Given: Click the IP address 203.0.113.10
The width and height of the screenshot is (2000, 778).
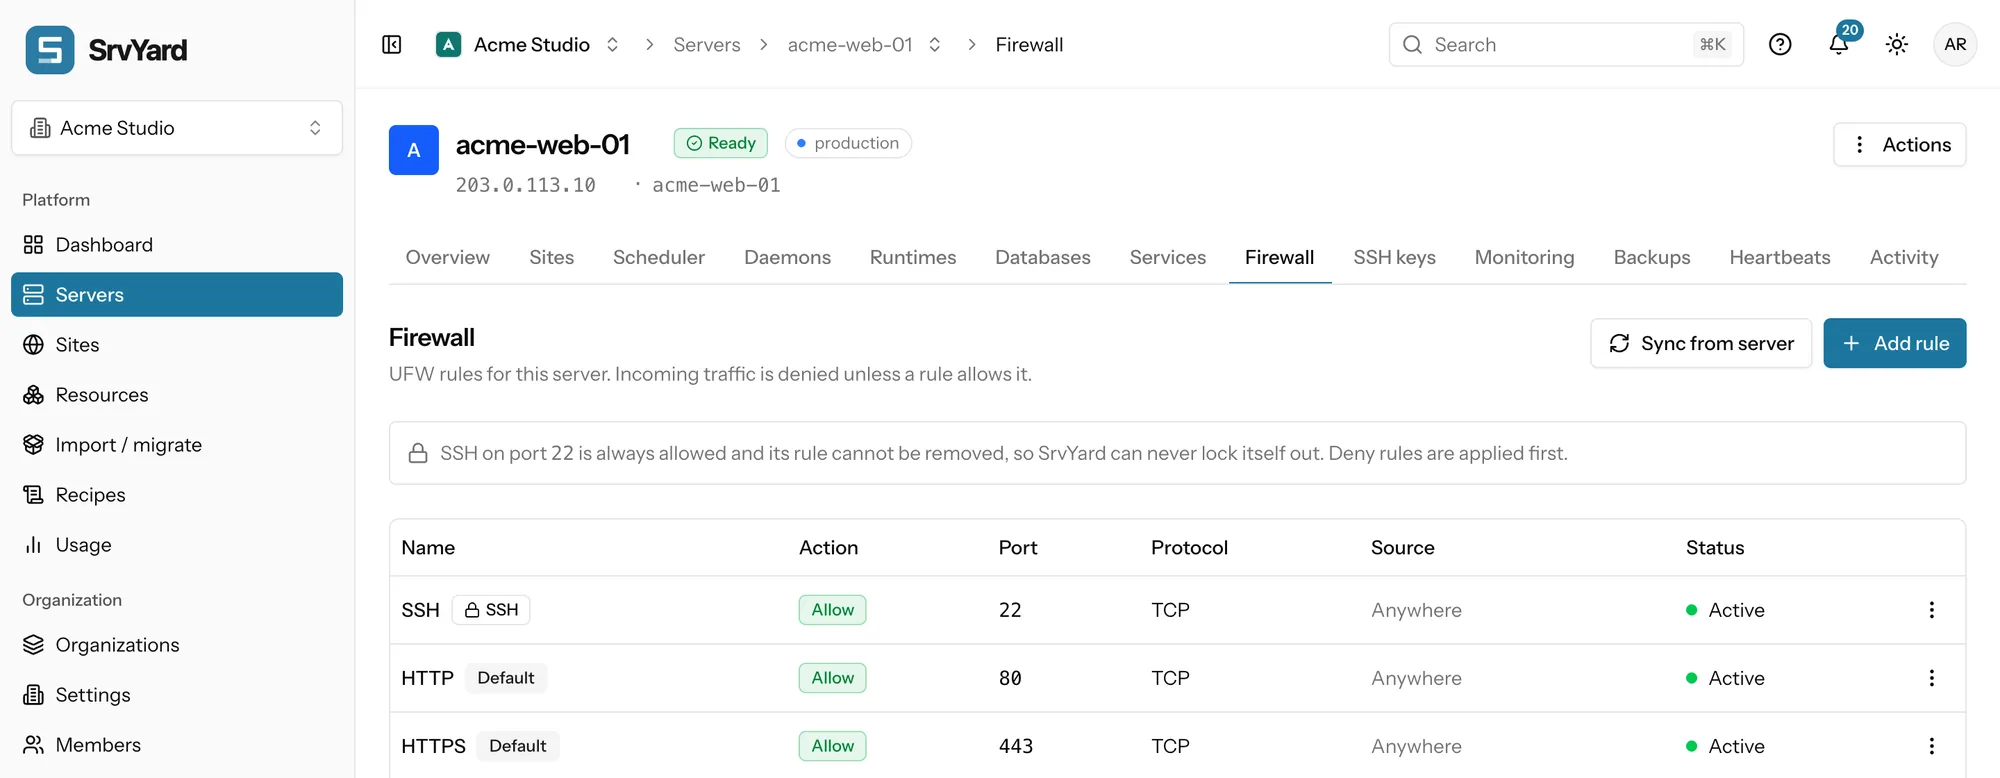Looking at the screenshot, I should [526, 185].
